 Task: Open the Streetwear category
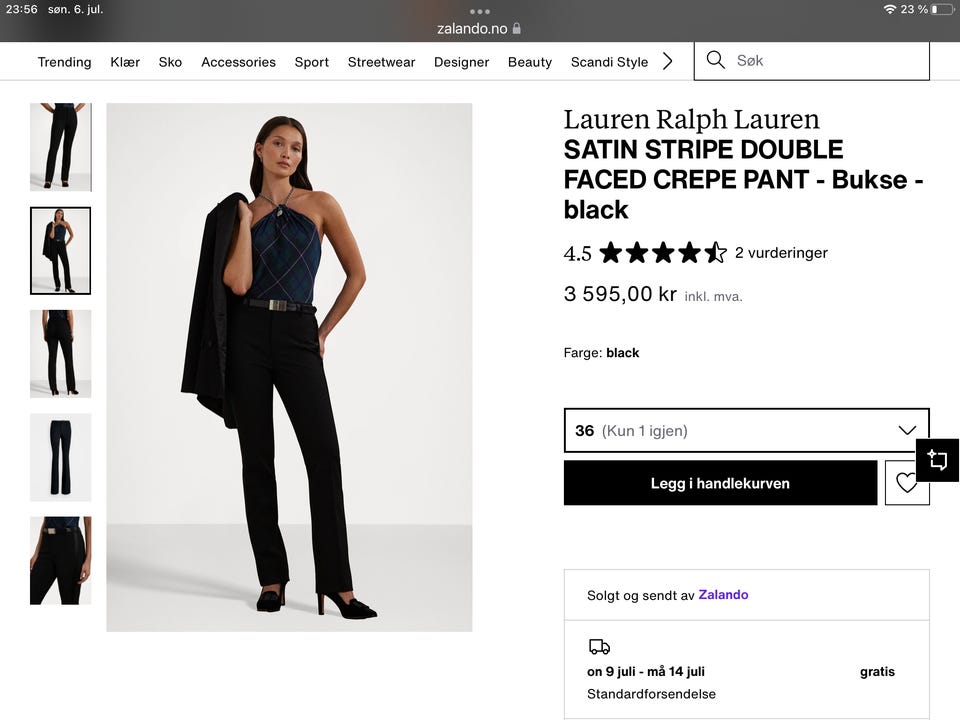[381, 62]
